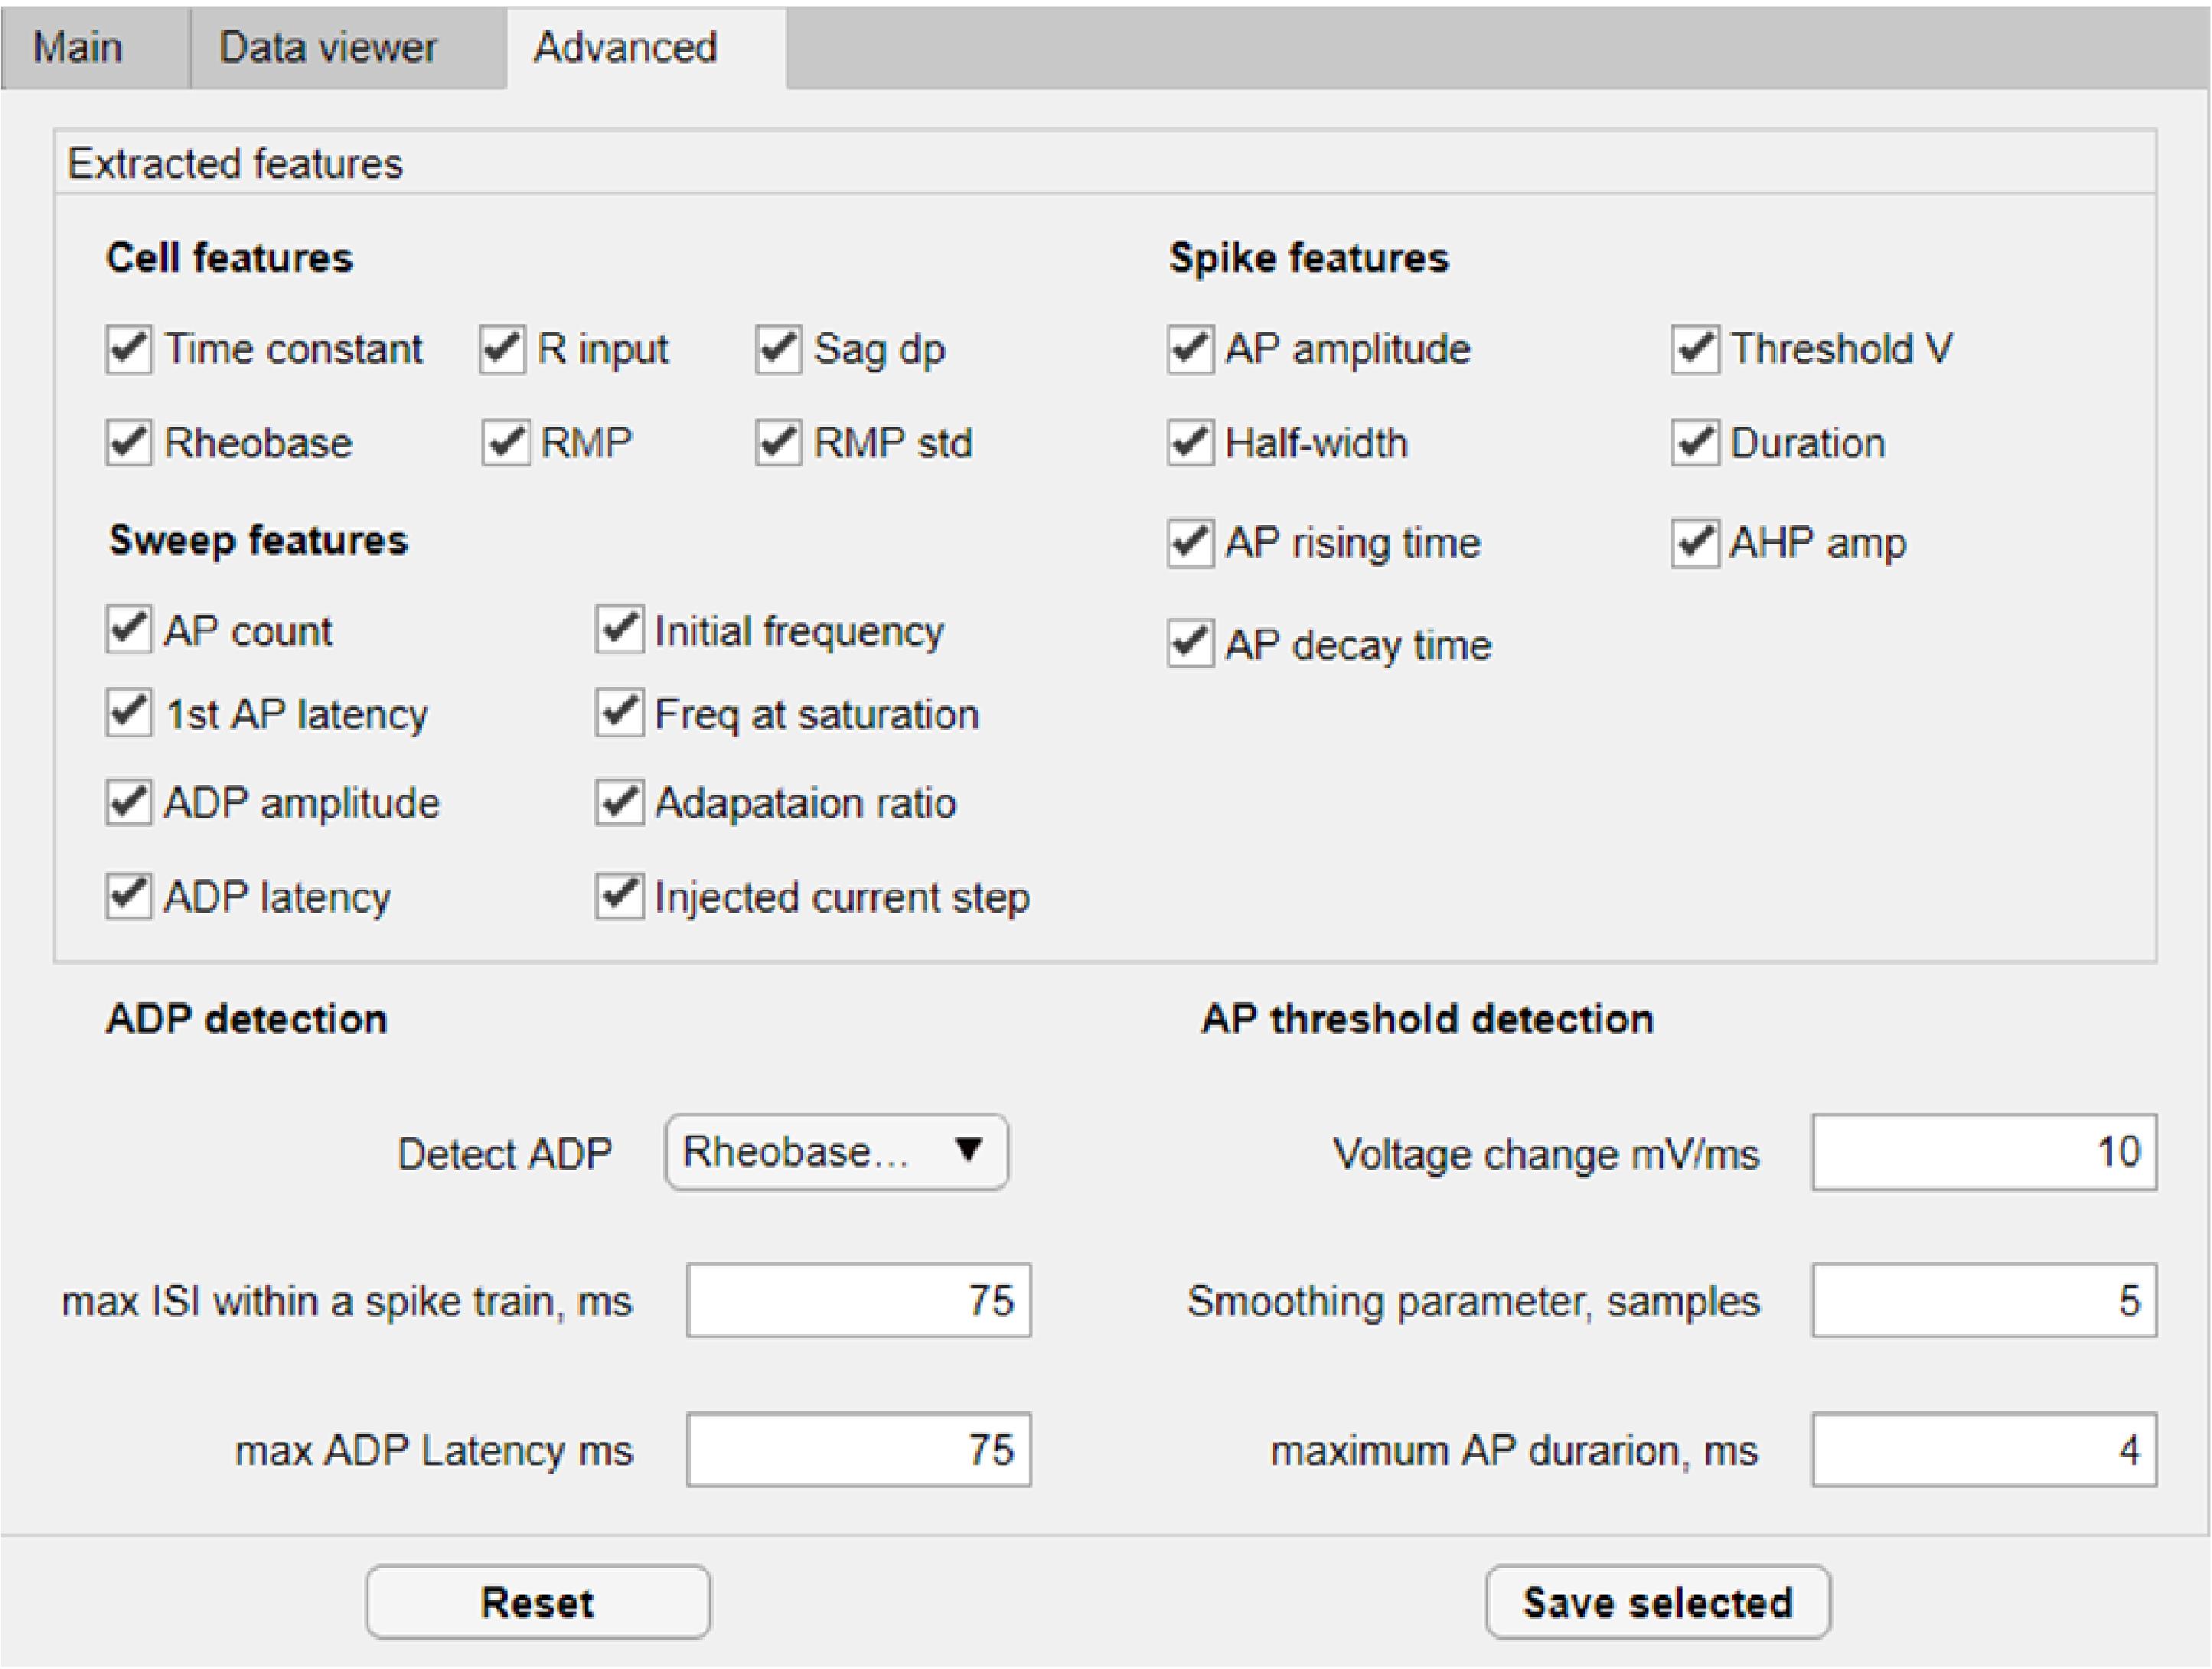Viewport: 2212px width, 1669px height.
Task: Click the maximum AP duration field
Action: [x=1984, y=1449]
